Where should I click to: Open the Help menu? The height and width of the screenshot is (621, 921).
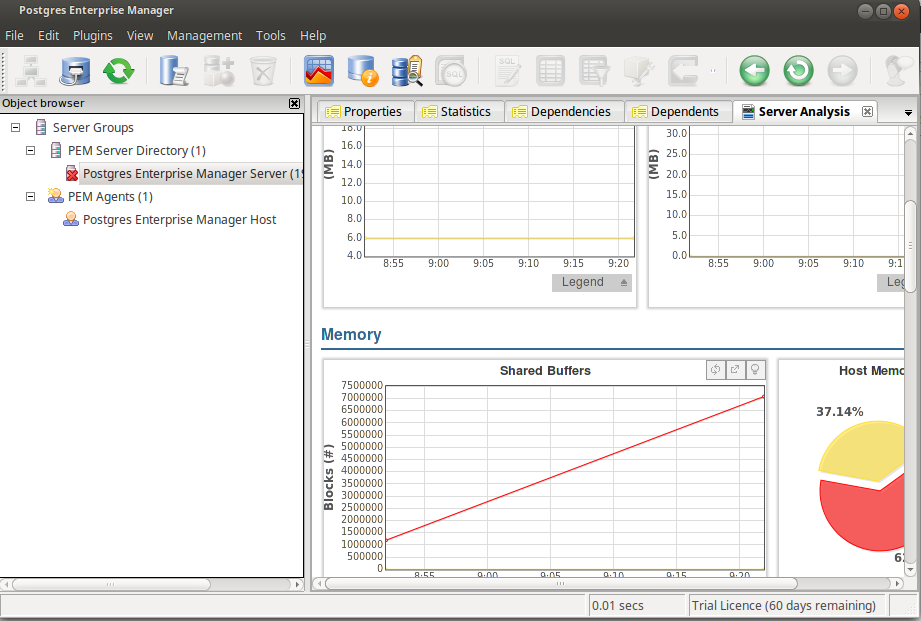[x=313, y=36]
